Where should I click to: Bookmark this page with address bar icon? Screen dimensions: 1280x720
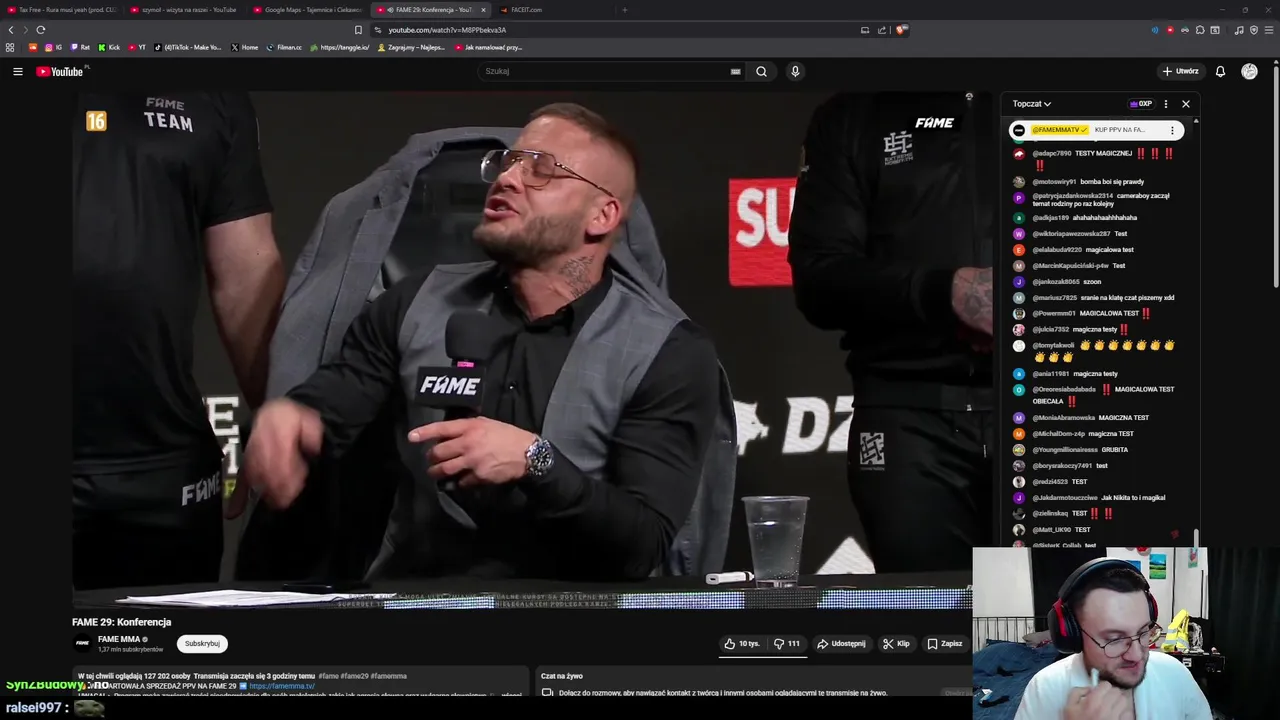tap(358, 30)
